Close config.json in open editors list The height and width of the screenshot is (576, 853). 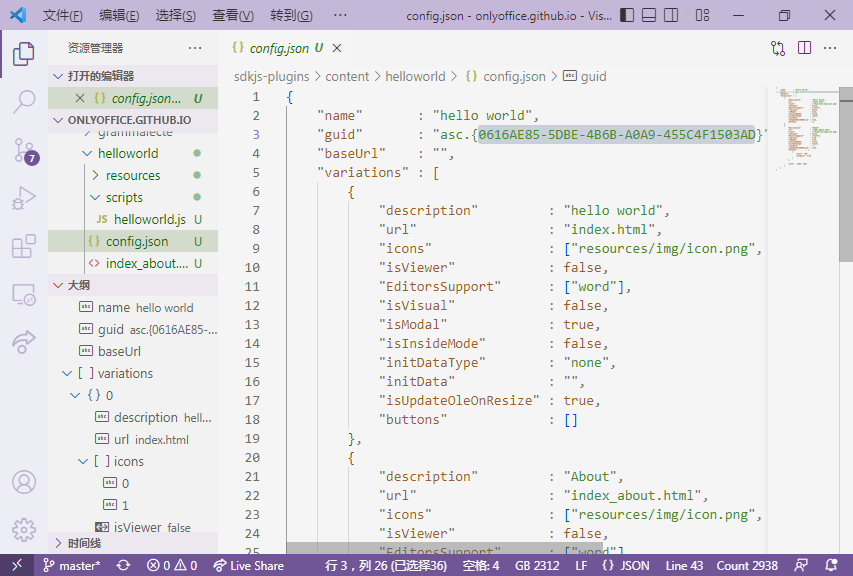click(x=80, y=98)
